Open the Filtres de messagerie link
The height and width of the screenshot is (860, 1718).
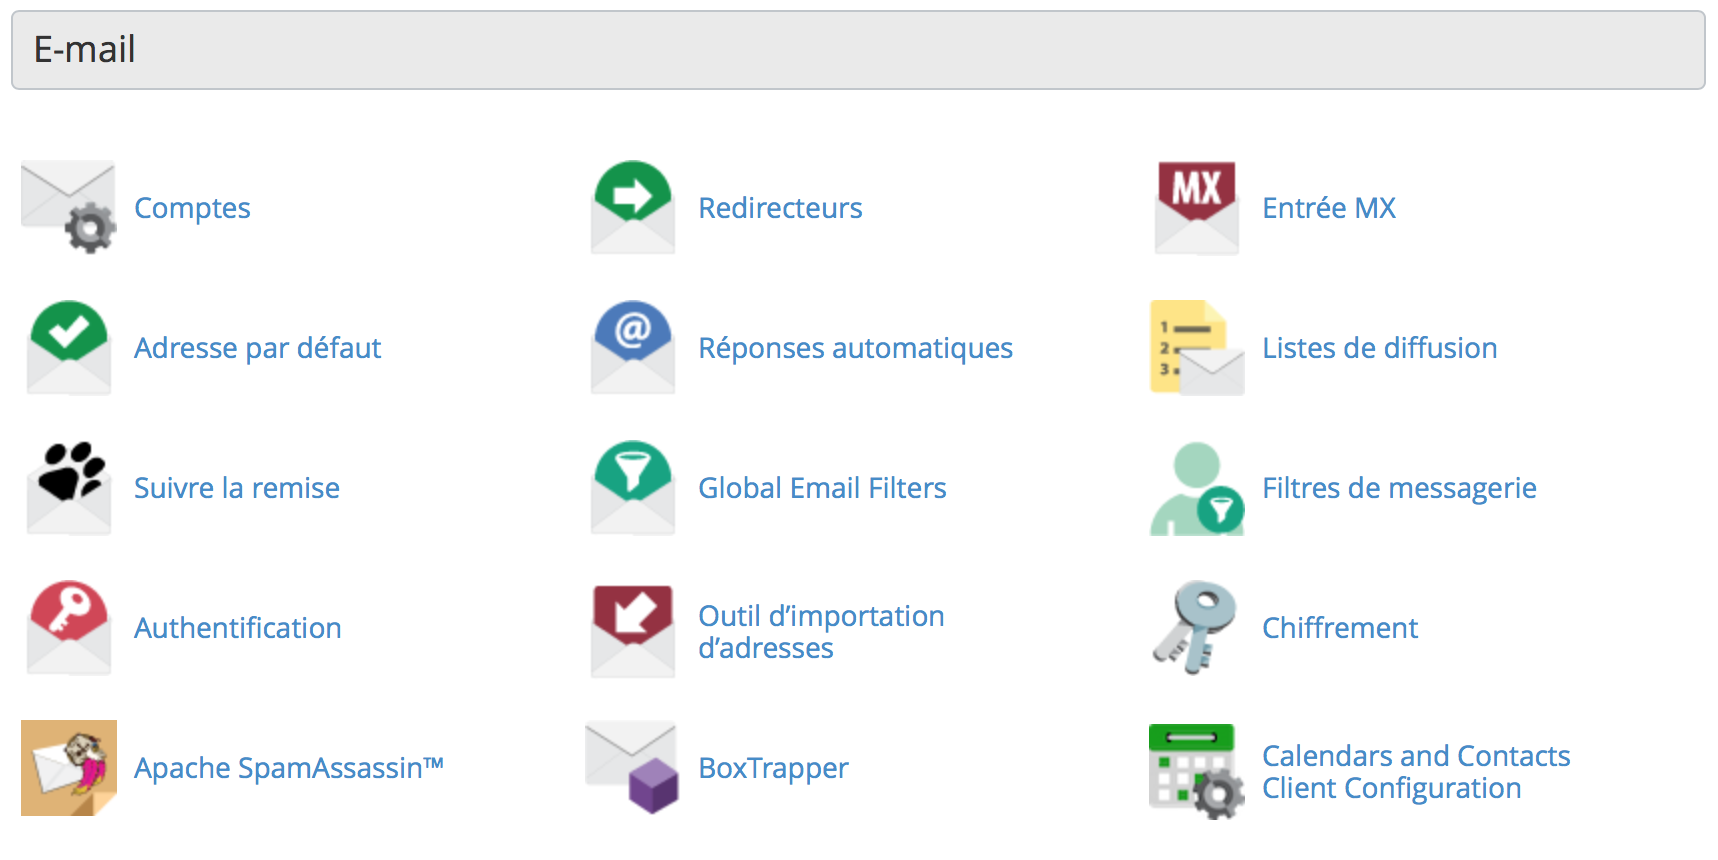[x=1399, y=488]
